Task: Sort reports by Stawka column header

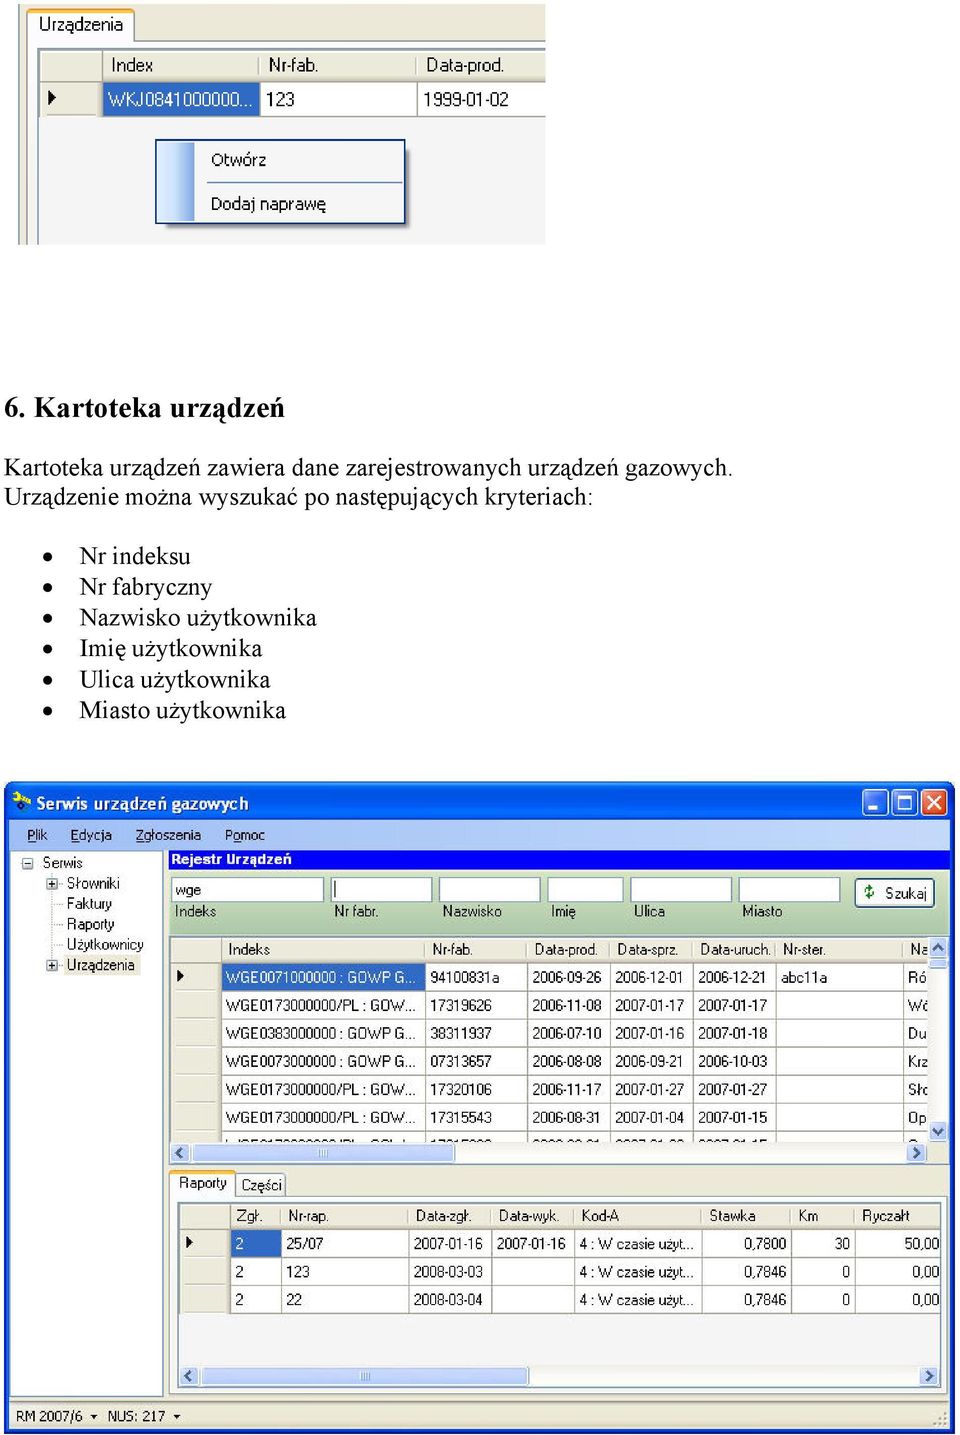Action: tap(746, 1216)
